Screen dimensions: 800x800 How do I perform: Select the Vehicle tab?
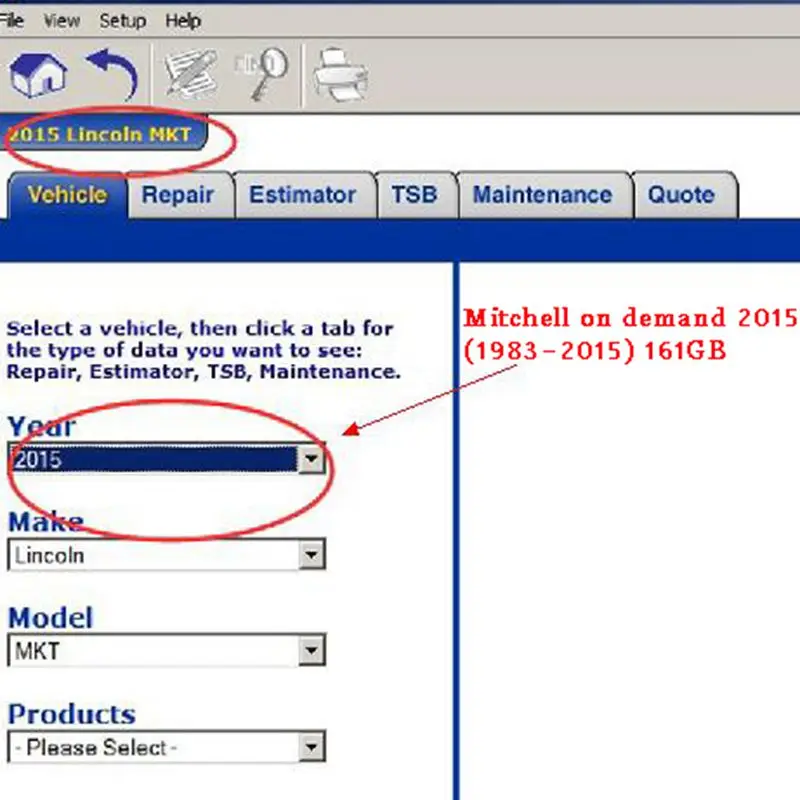(67, 195)
